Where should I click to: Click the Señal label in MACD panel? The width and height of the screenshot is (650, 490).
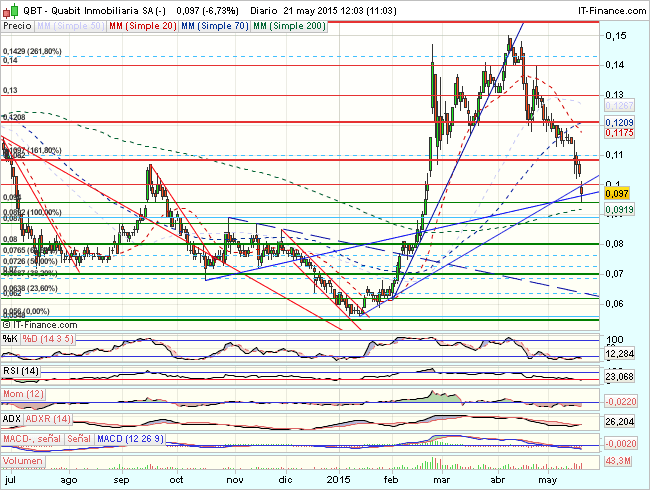click(x=79, y=439)
